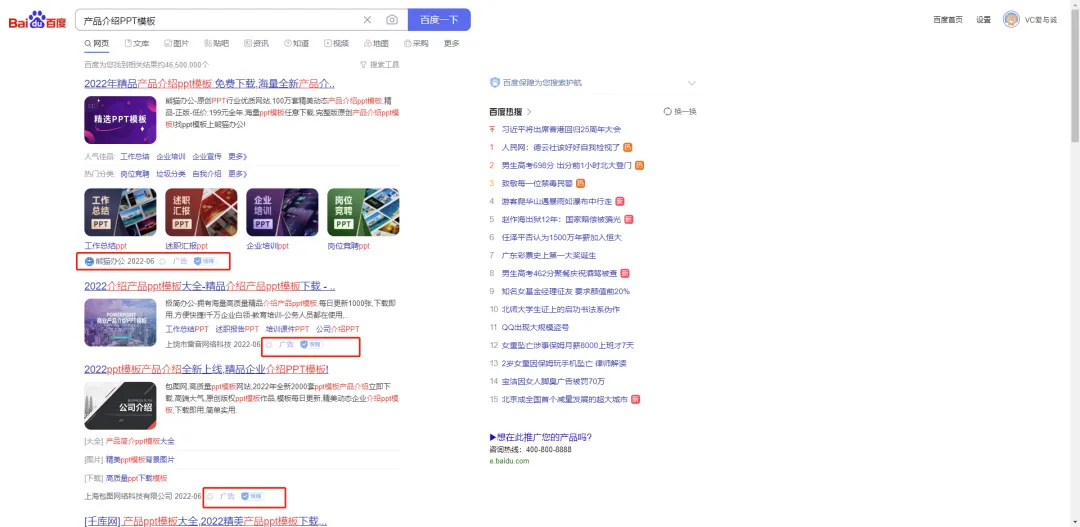Viewport: 1080px width, 527px height.
Task: Click the 精选PPT模板 thumbnail
Action: coord(120,119)
